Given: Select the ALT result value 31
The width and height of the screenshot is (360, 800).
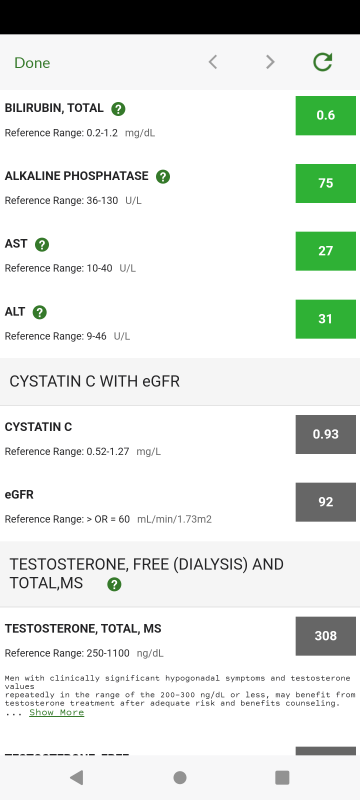Looking at the screenshot, I should [x=326, y=319].
